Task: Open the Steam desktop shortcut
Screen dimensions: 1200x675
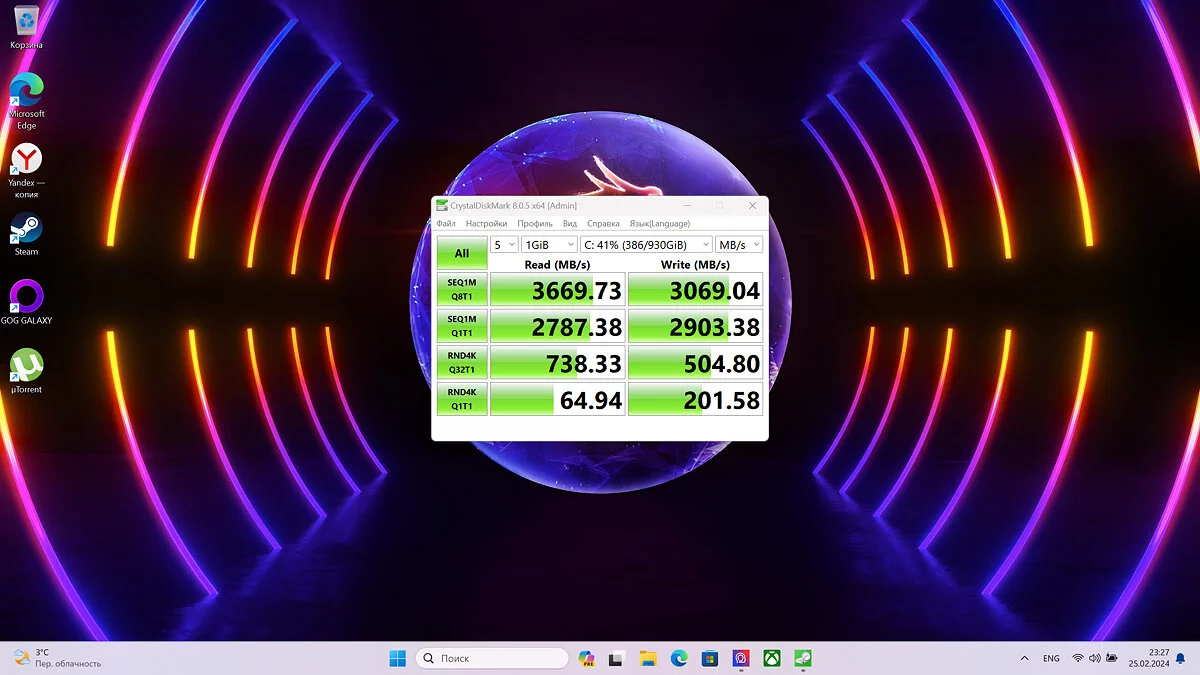Action: click(x=26, y=228)
